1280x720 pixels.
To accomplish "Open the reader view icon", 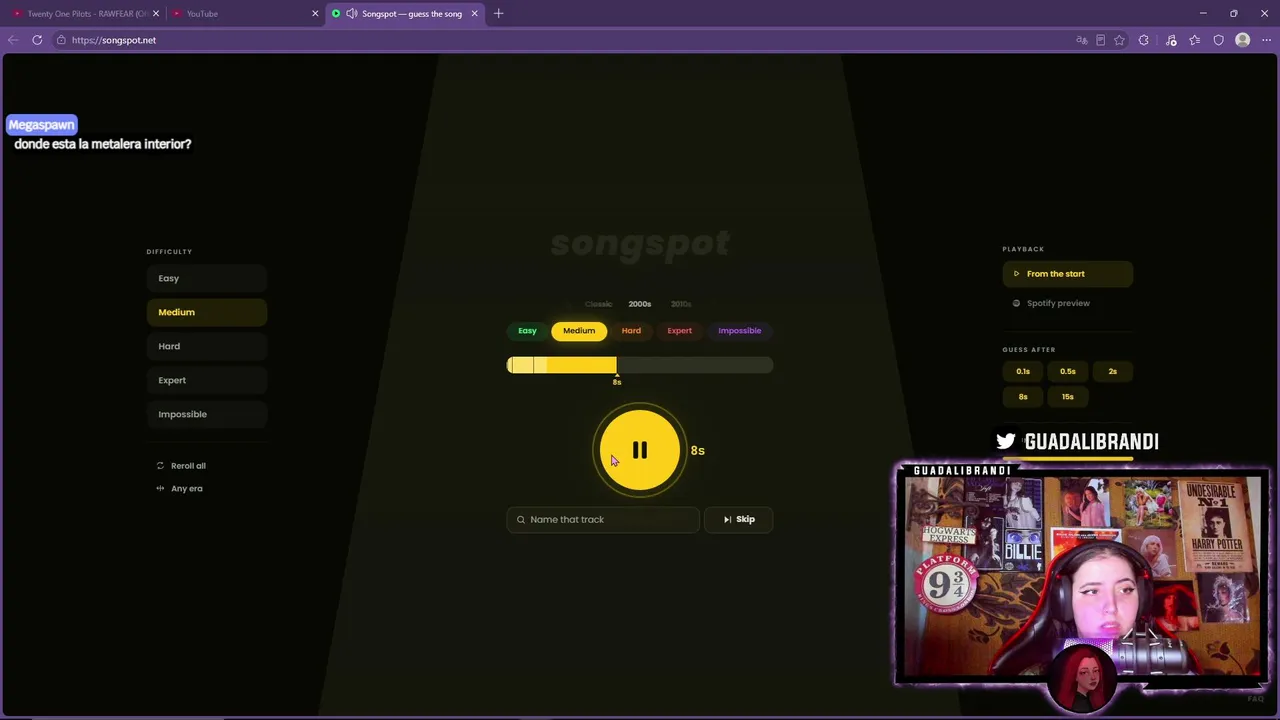I will [x=1100, y=40].
